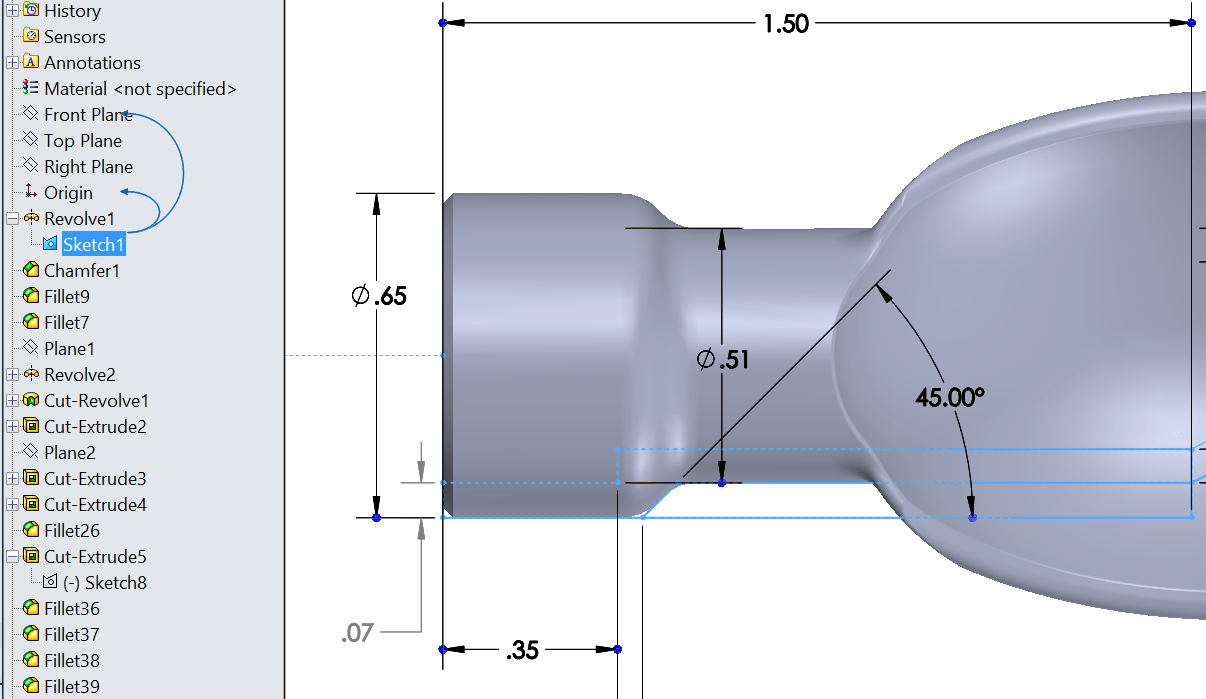Click the Fillet9 feature icon
The height and width of the screenshot is (699, 1206).
click(x=30, y=296)
